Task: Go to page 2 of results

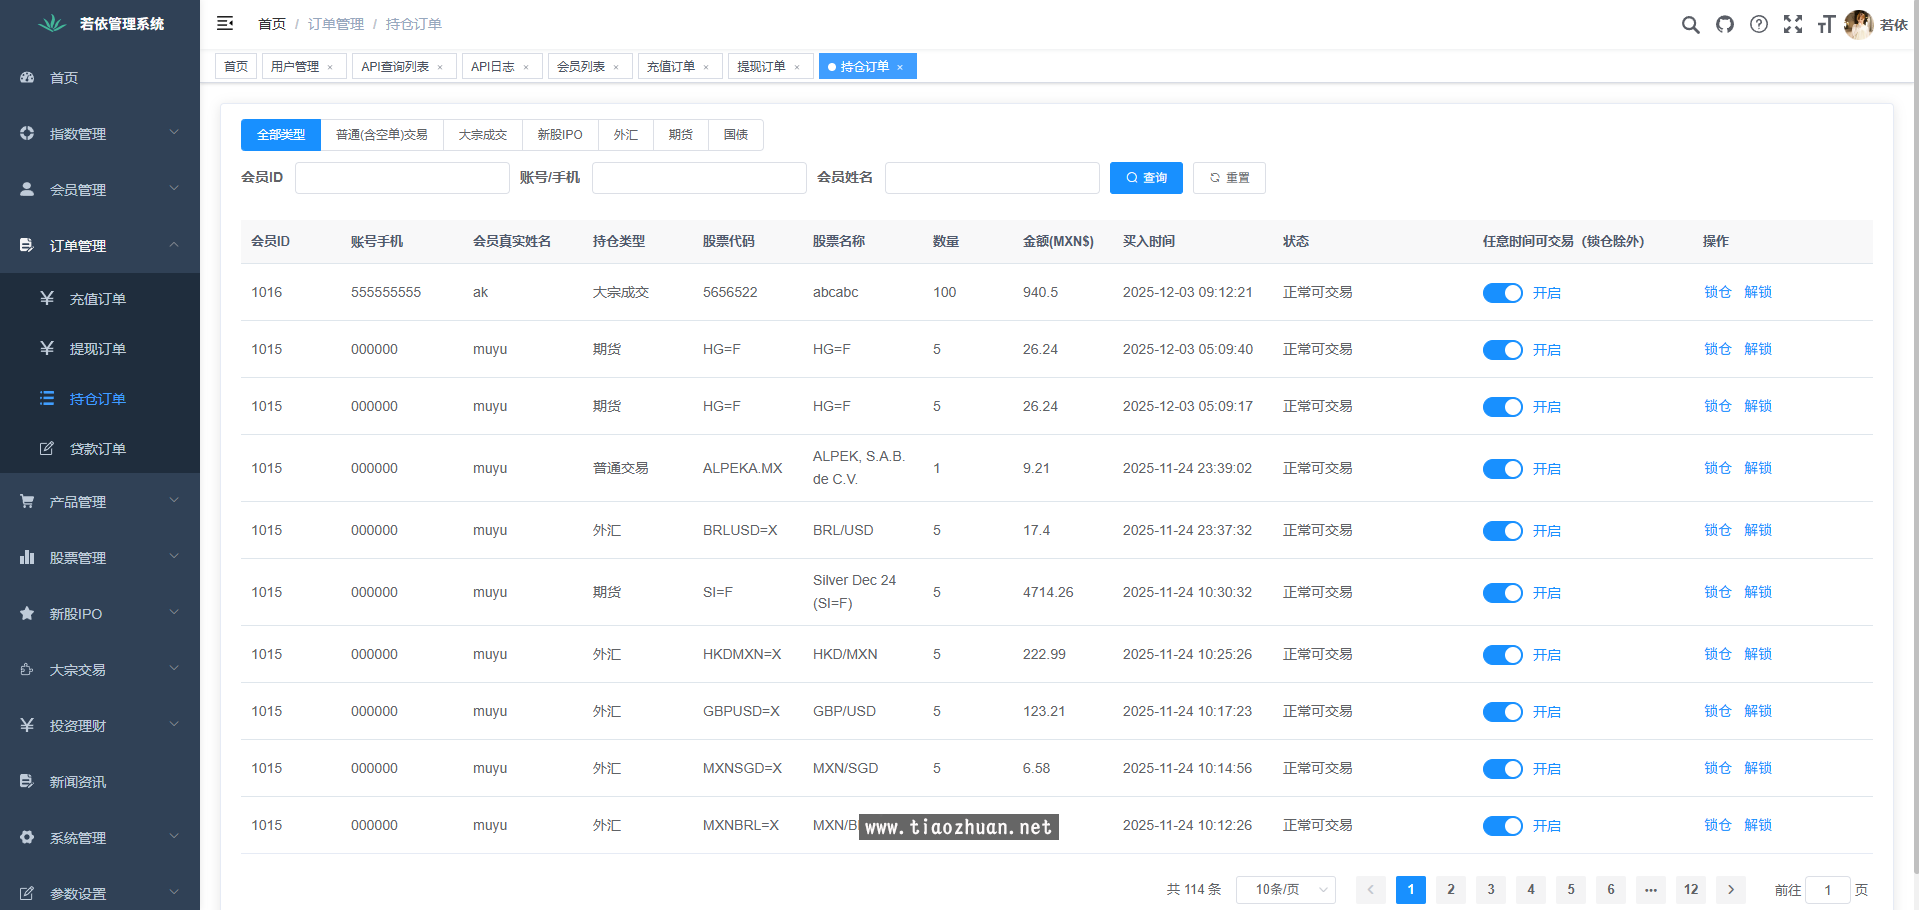Action: (1450, 889)
